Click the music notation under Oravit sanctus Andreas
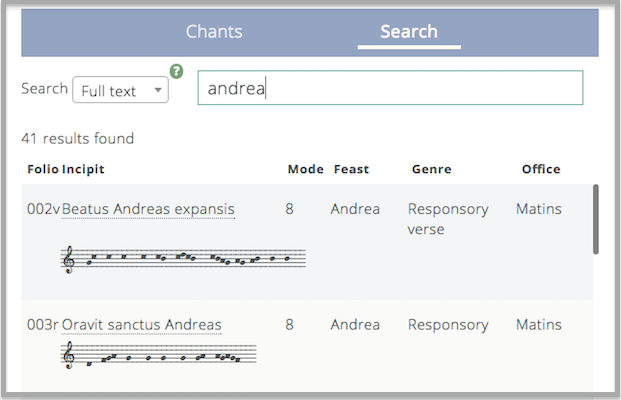Viewport: 621px width, 400px height. [158, 355]
